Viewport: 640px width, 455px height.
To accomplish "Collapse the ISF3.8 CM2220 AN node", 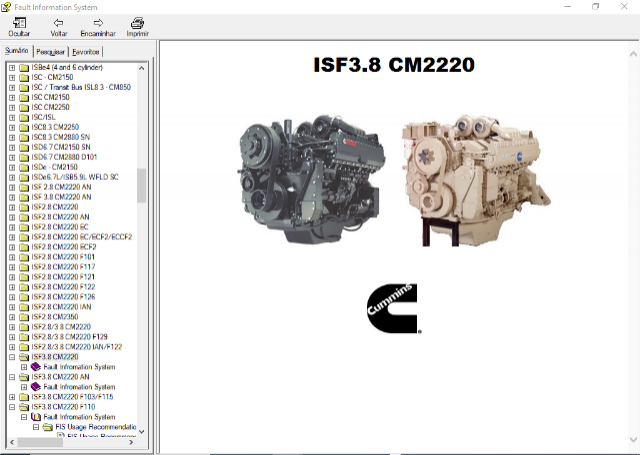I will tap(12, 377).
